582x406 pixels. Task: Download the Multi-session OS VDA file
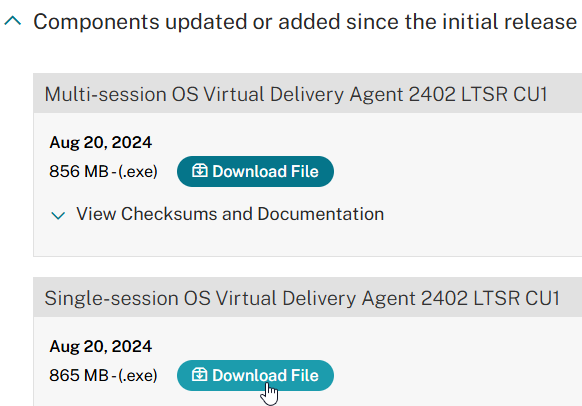(255, 171)
